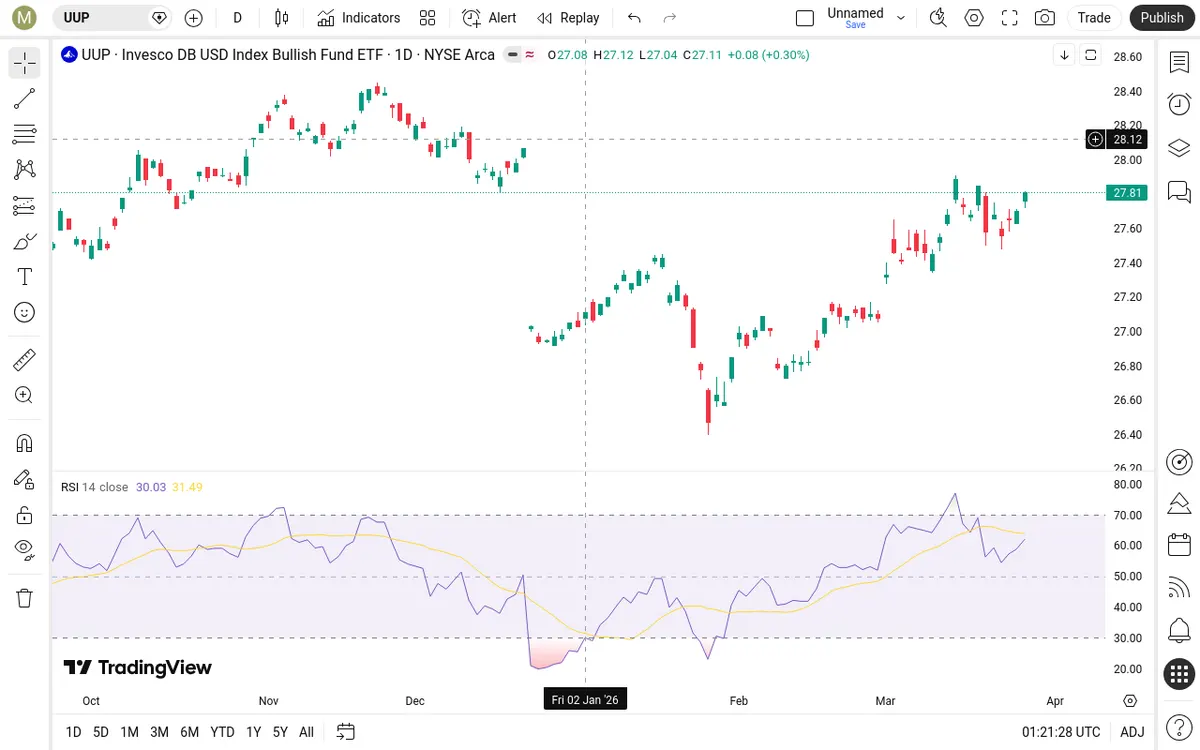Open quick search icon

[938, 18]
